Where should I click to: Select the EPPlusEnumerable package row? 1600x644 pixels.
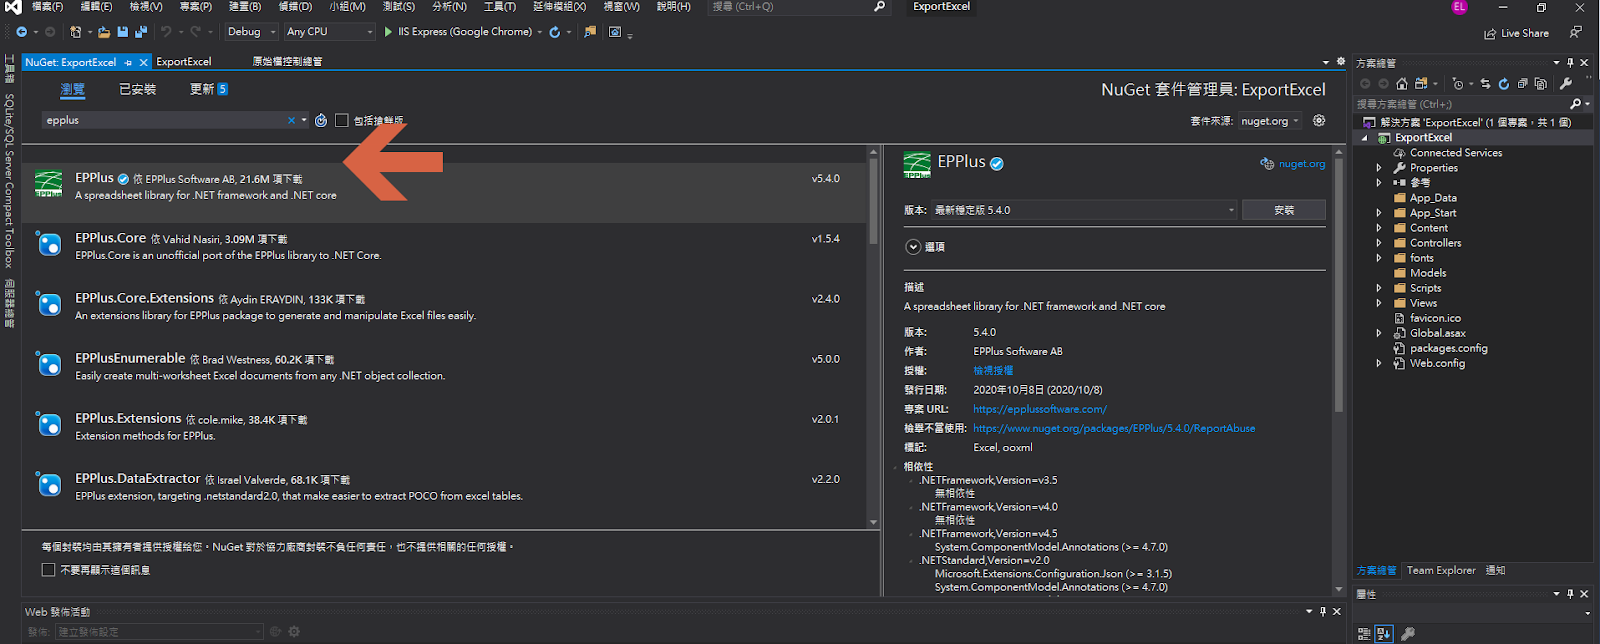point(444,366)
